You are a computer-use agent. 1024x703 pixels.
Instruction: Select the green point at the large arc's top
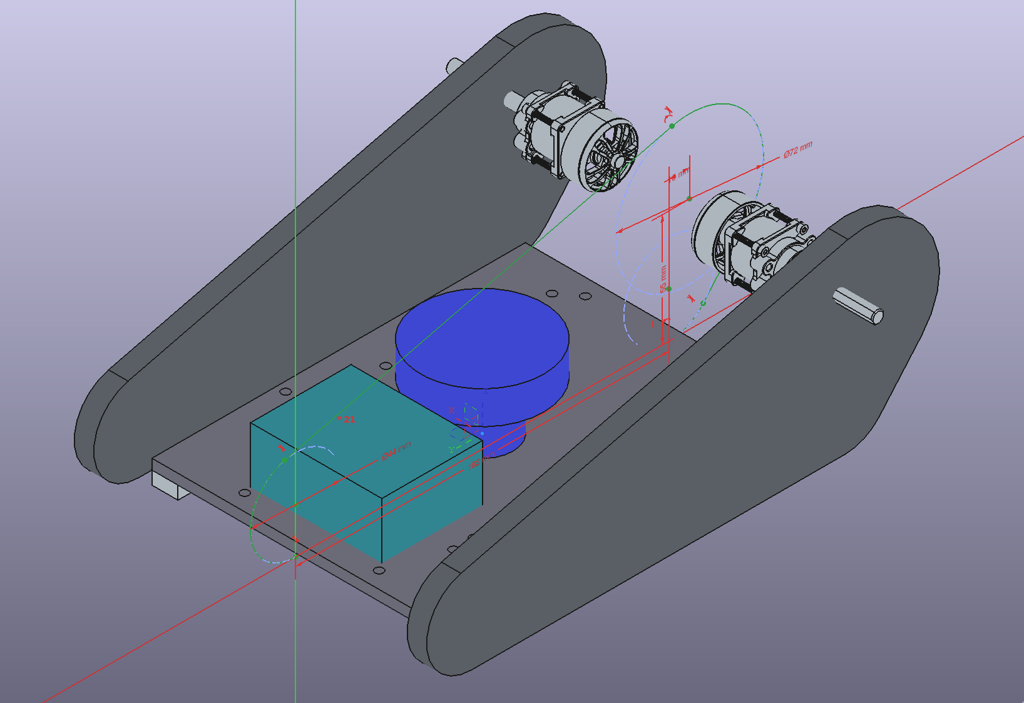pos(671,126)
